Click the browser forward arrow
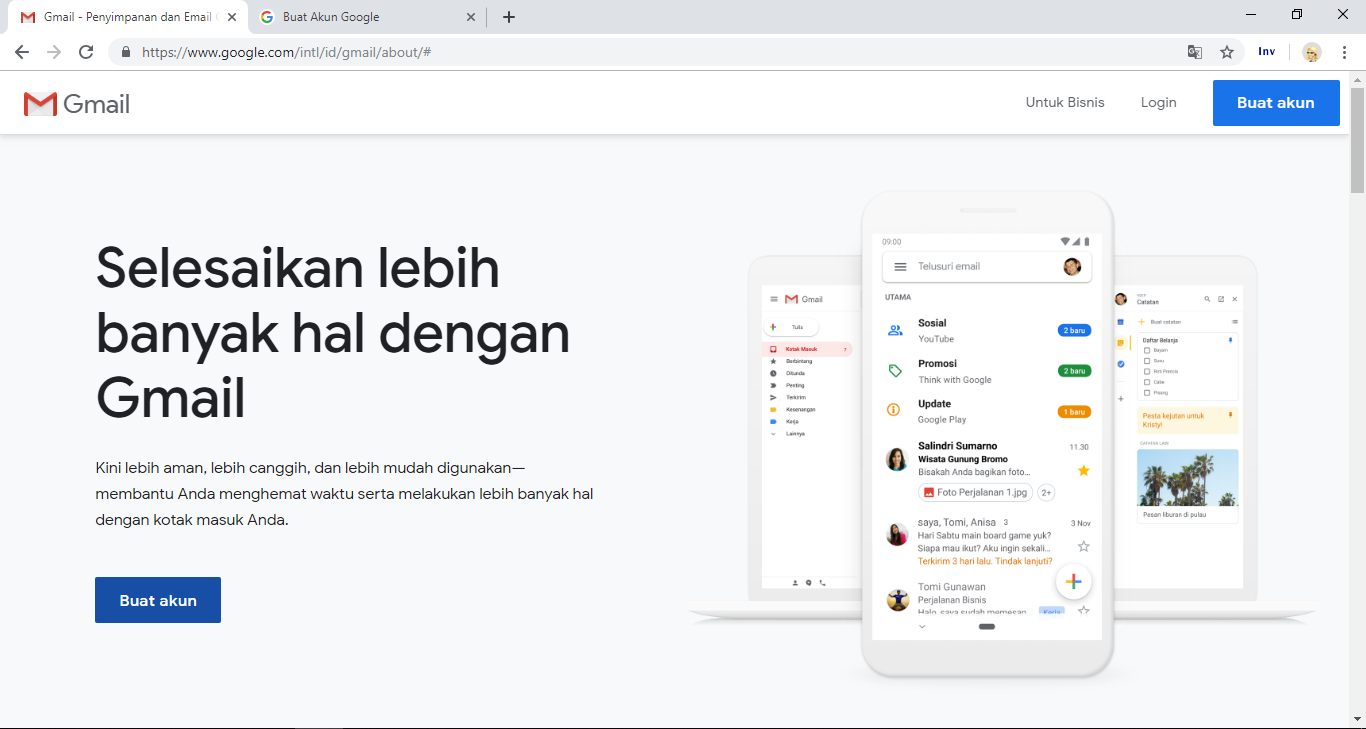 click(x=54, y=52)
